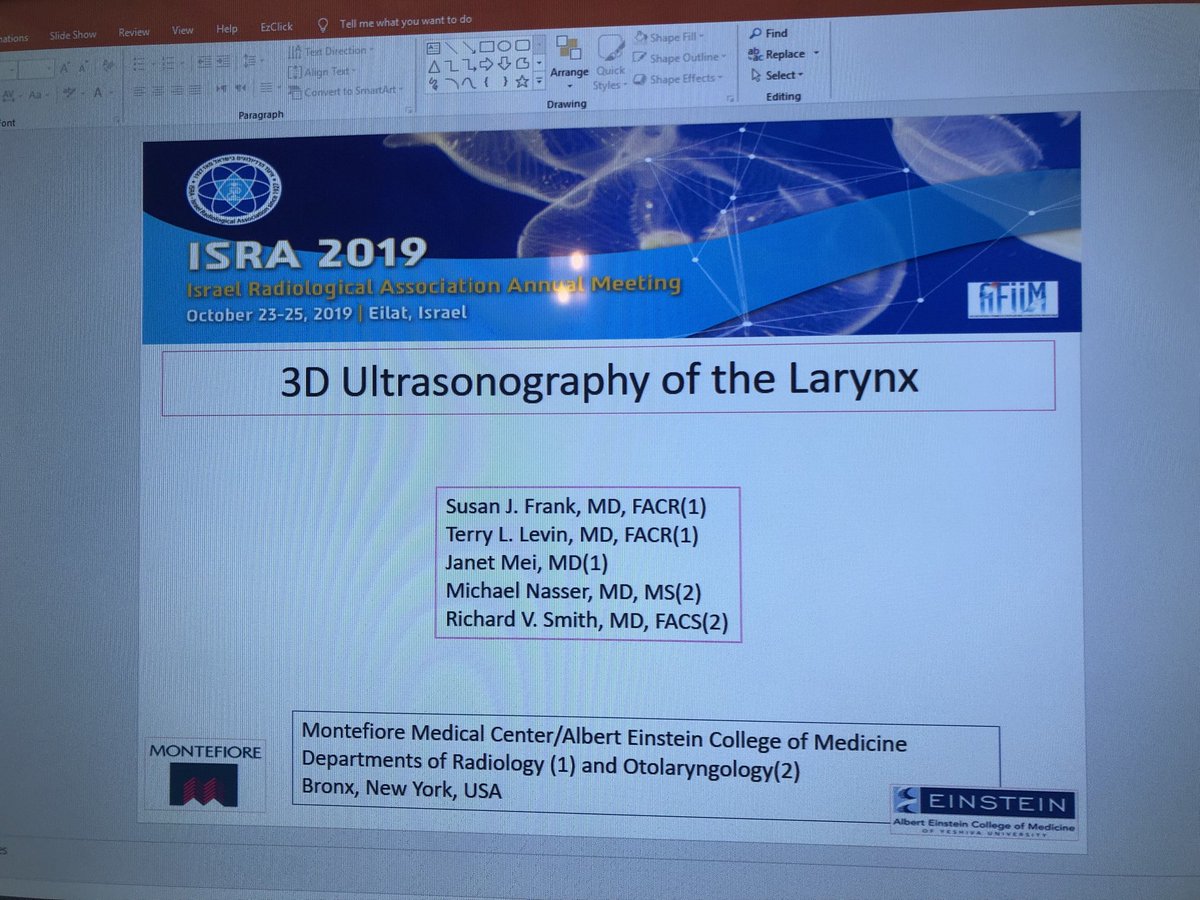Open the EzClick tab

(277, 27)
